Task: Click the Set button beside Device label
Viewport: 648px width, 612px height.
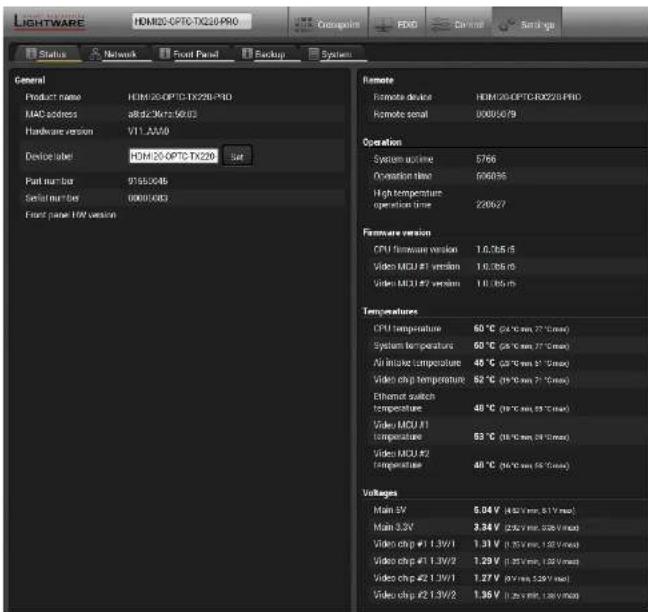Action: pyautogui.click(x=237, y=156)
